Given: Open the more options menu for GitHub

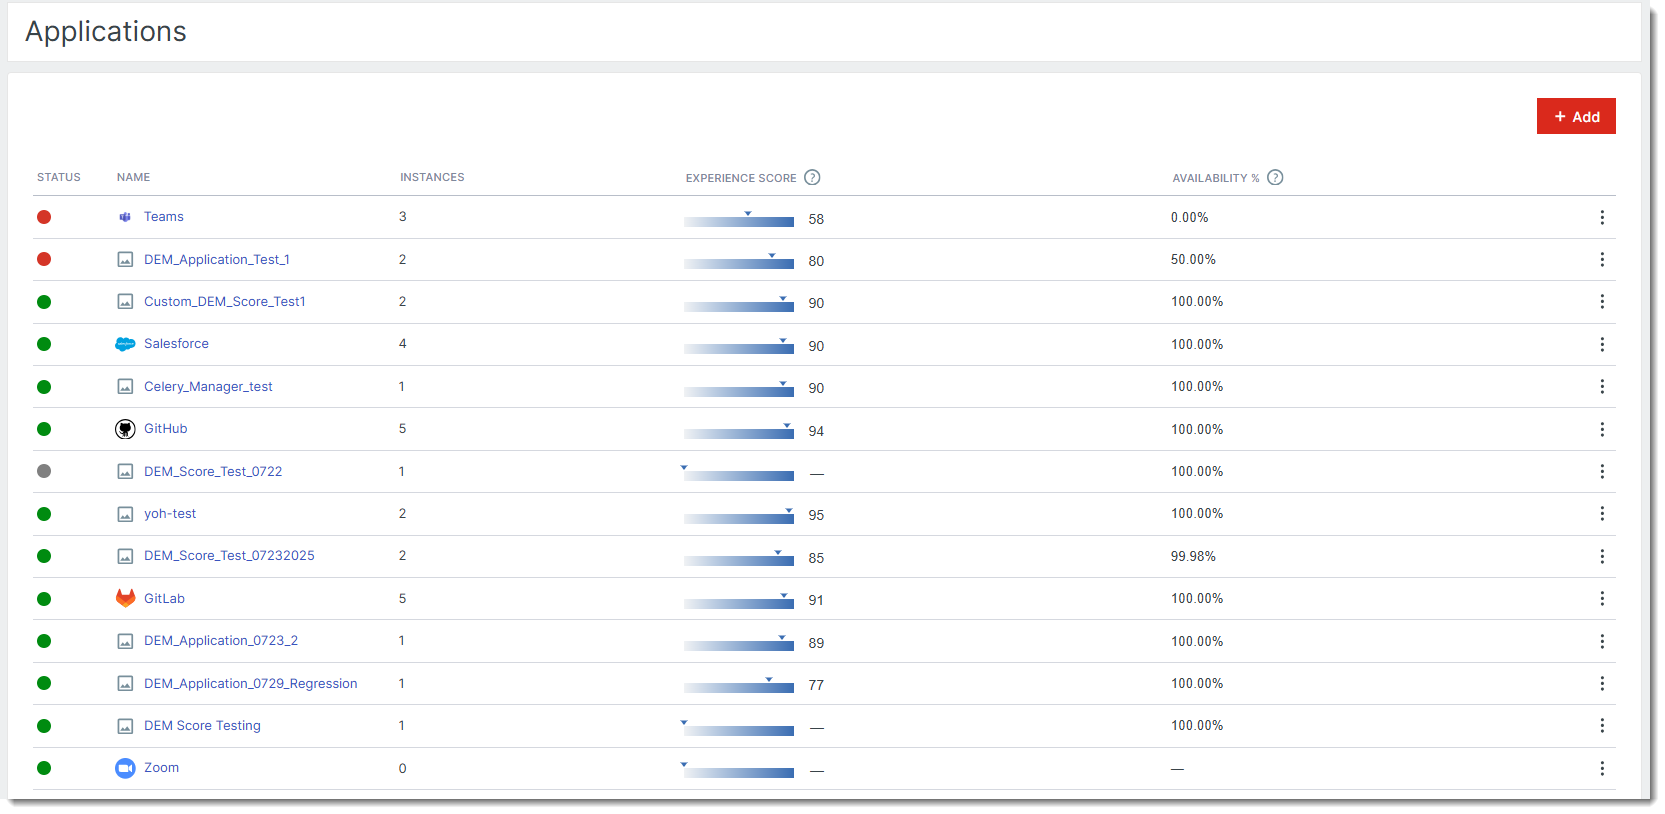Looking at the screenshot, I should (x=1601, y=429).
